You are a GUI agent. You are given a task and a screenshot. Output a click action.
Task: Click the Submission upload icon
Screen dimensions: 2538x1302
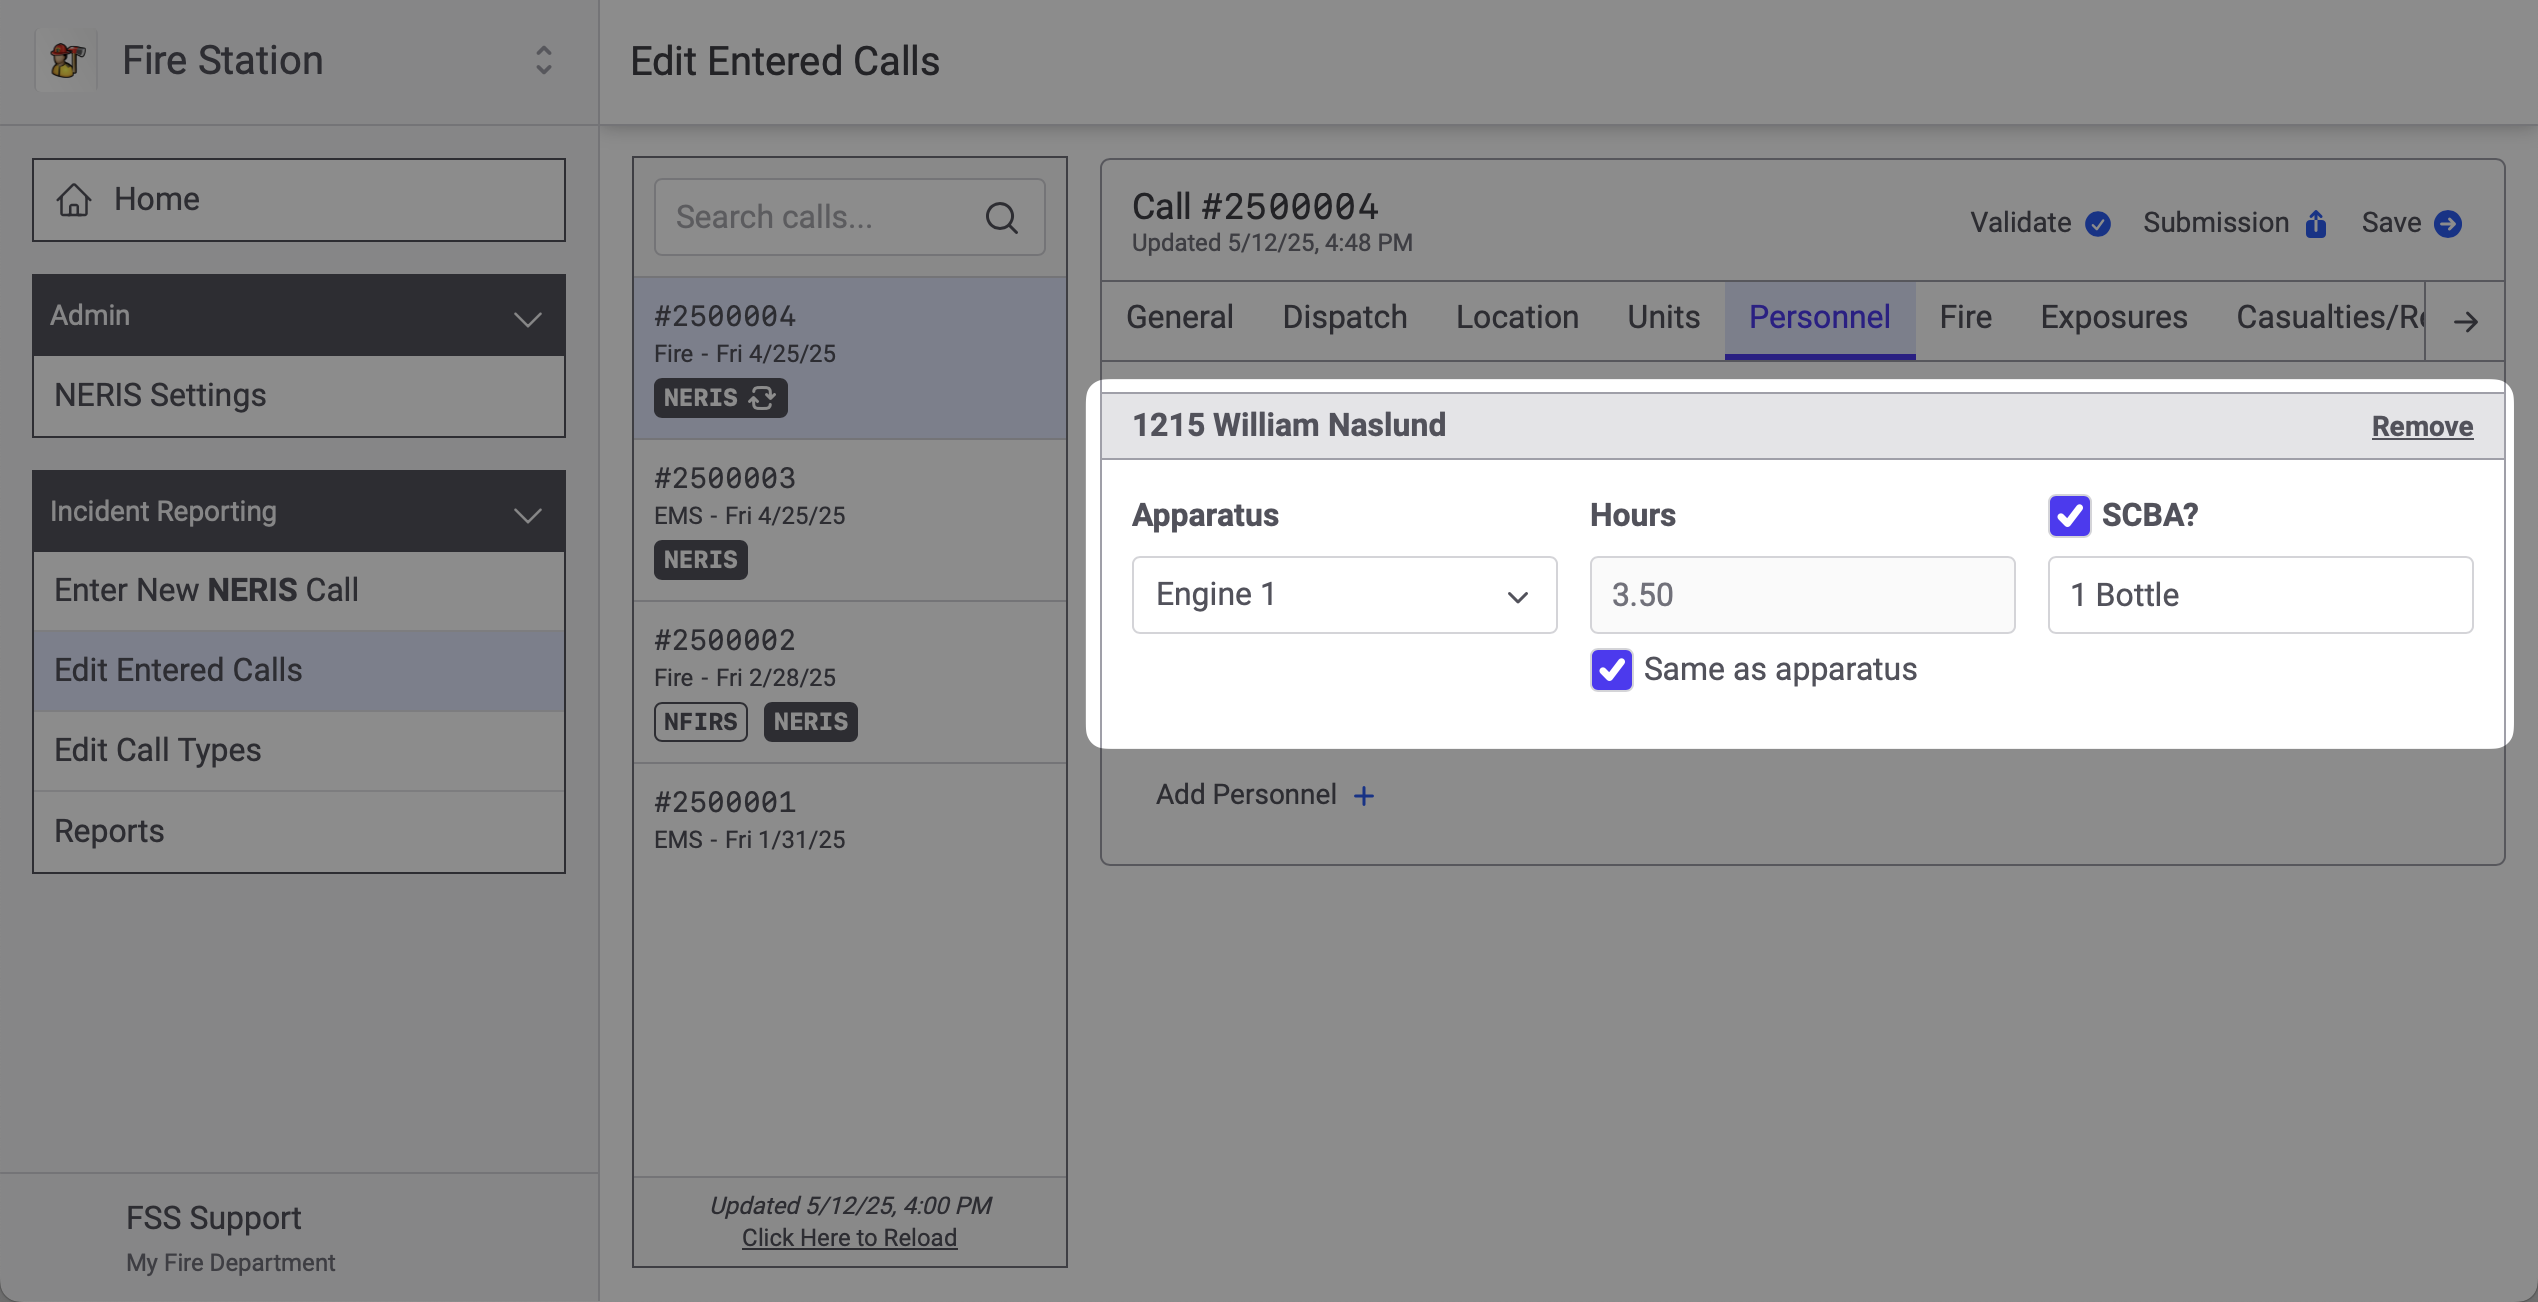[x=2315, y=223]
